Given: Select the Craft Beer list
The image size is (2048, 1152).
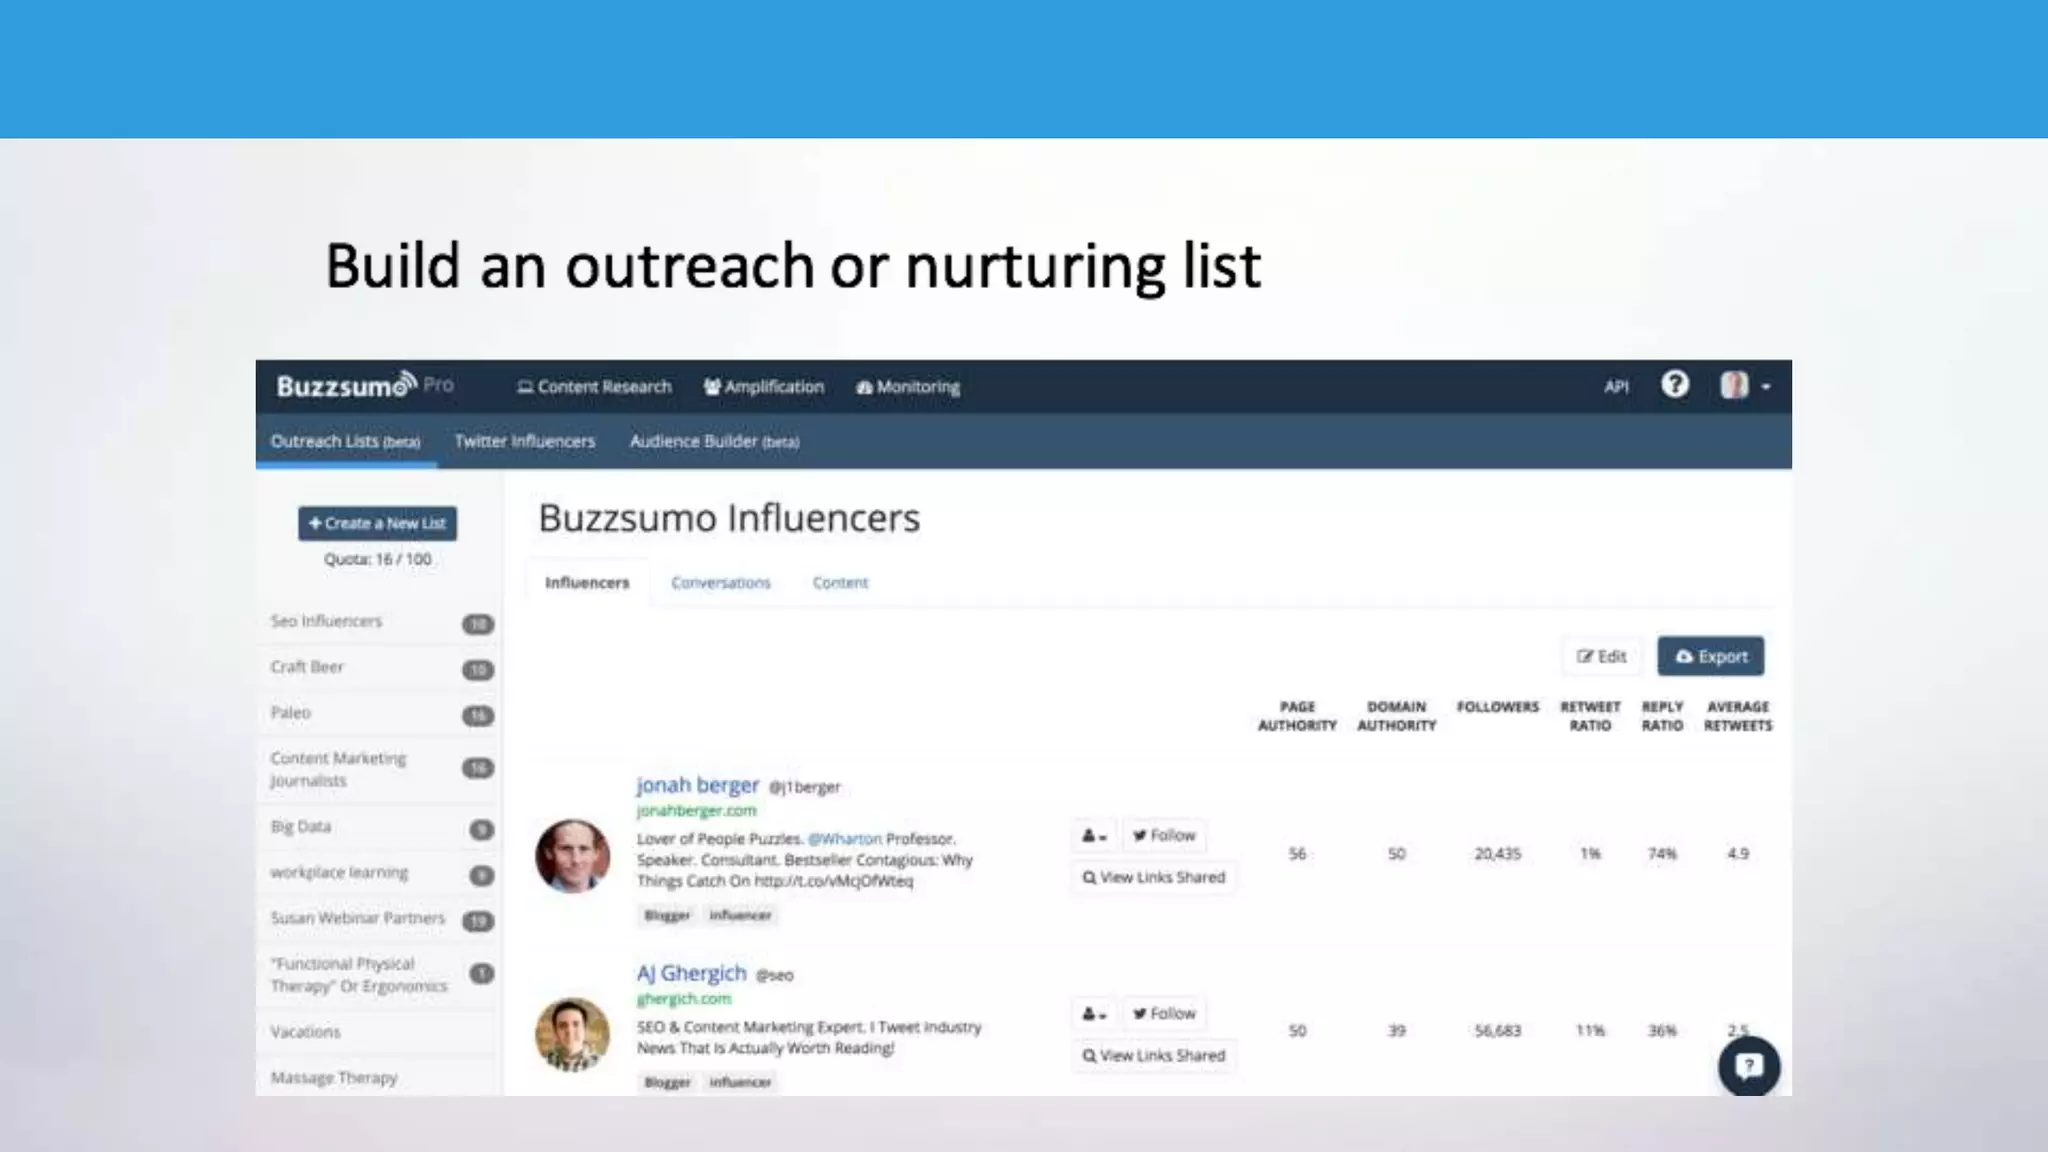Looking at the screenshot, I should click(307, 667).
